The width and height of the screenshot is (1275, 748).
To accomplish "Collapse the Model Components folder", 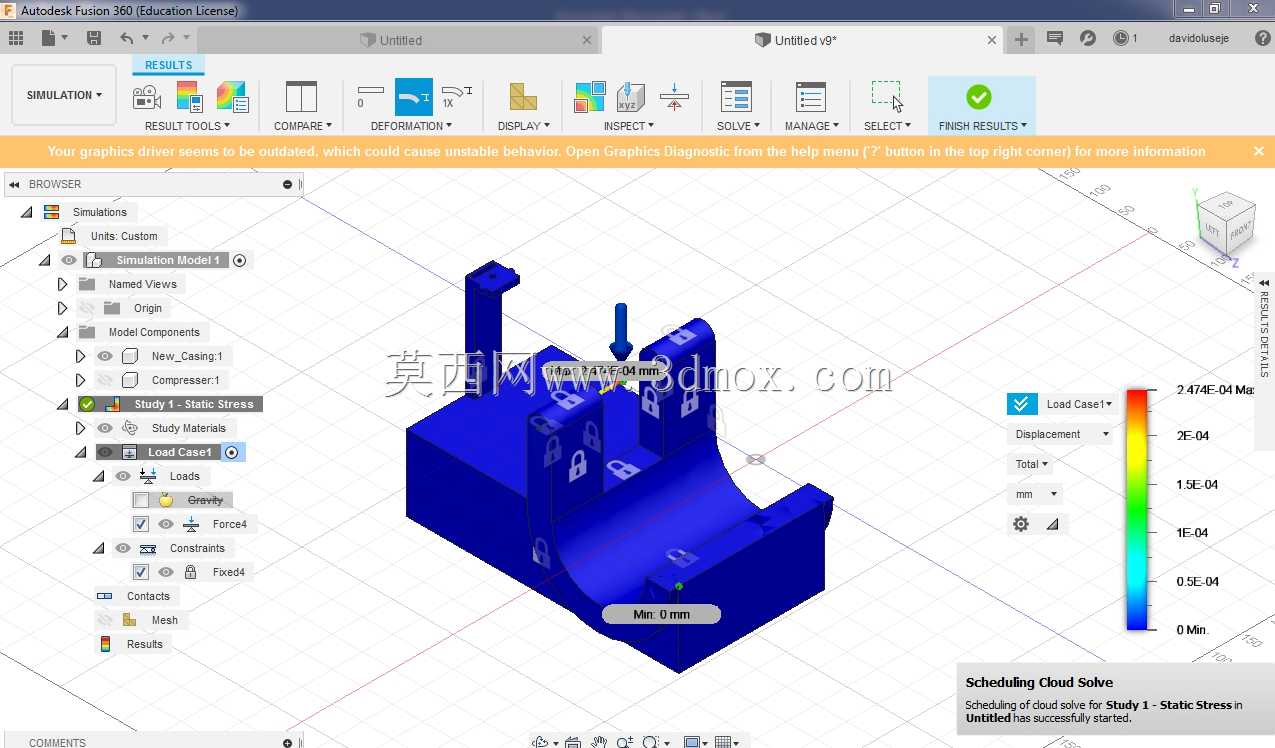I will [x=62, y=332].
